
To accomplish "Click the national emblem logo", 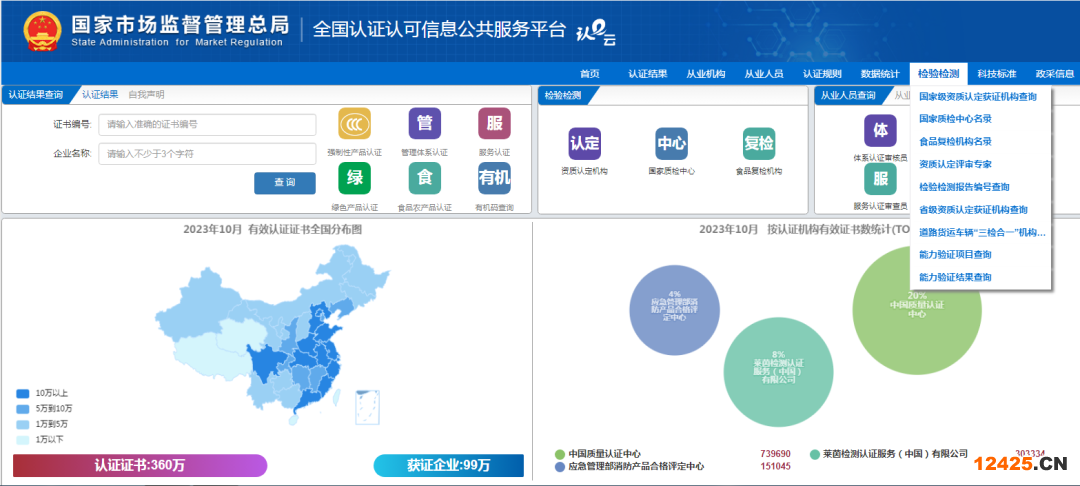I will coord(43,32).
